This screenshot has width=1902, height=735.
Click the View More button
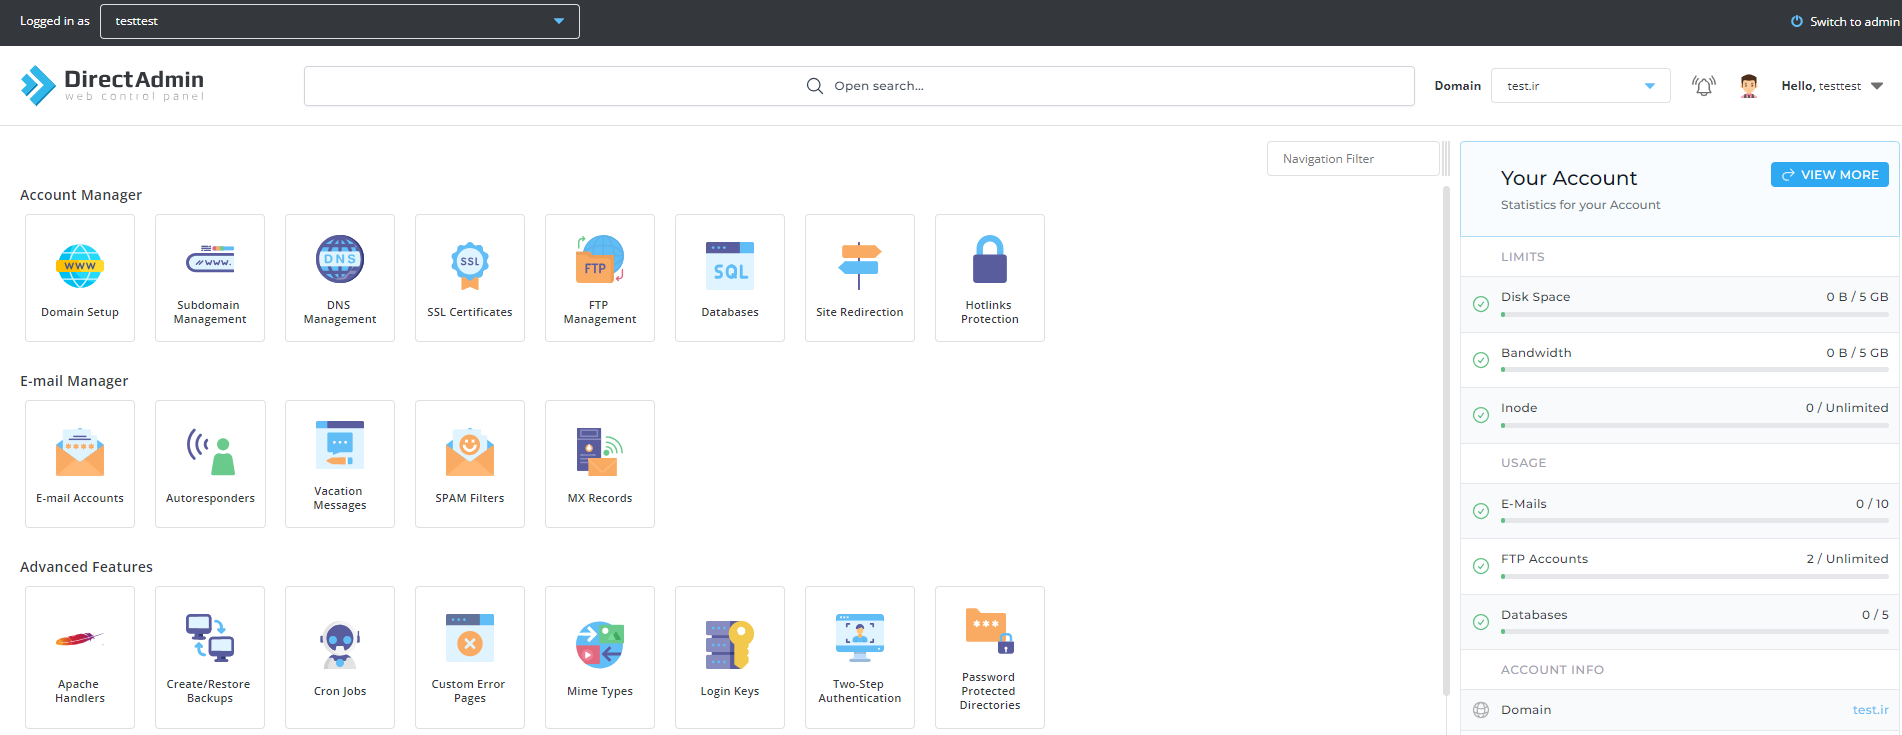(1829, 174)
